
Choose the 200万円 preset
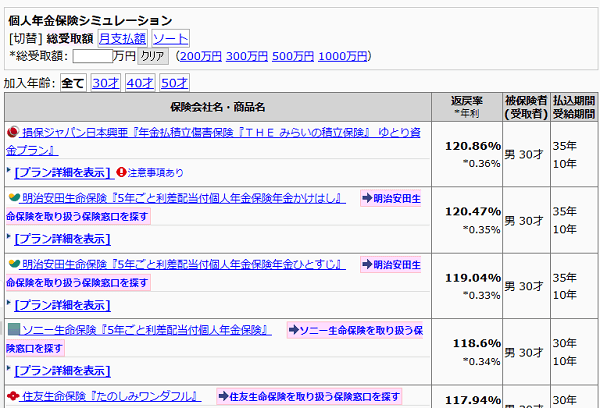point(201,56)
